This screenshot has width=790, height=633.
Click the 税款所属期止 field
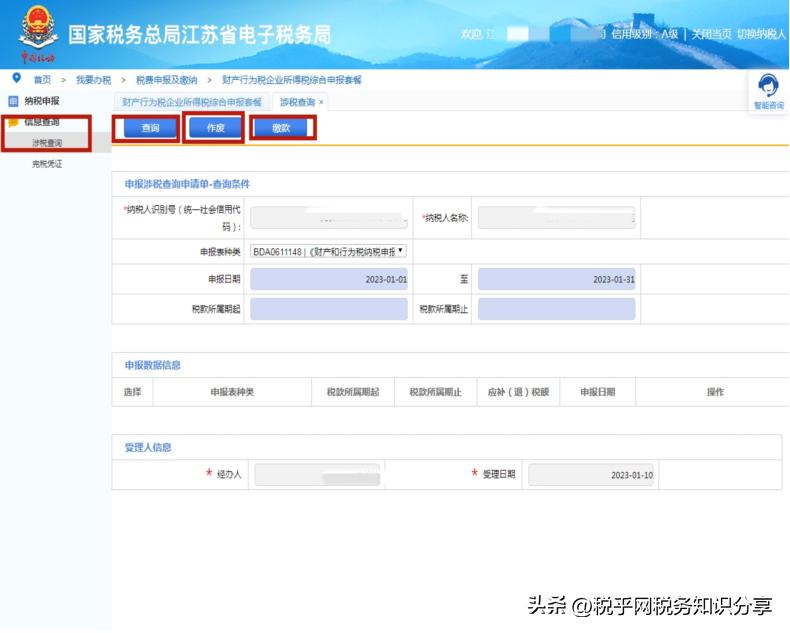coord(556,309)
